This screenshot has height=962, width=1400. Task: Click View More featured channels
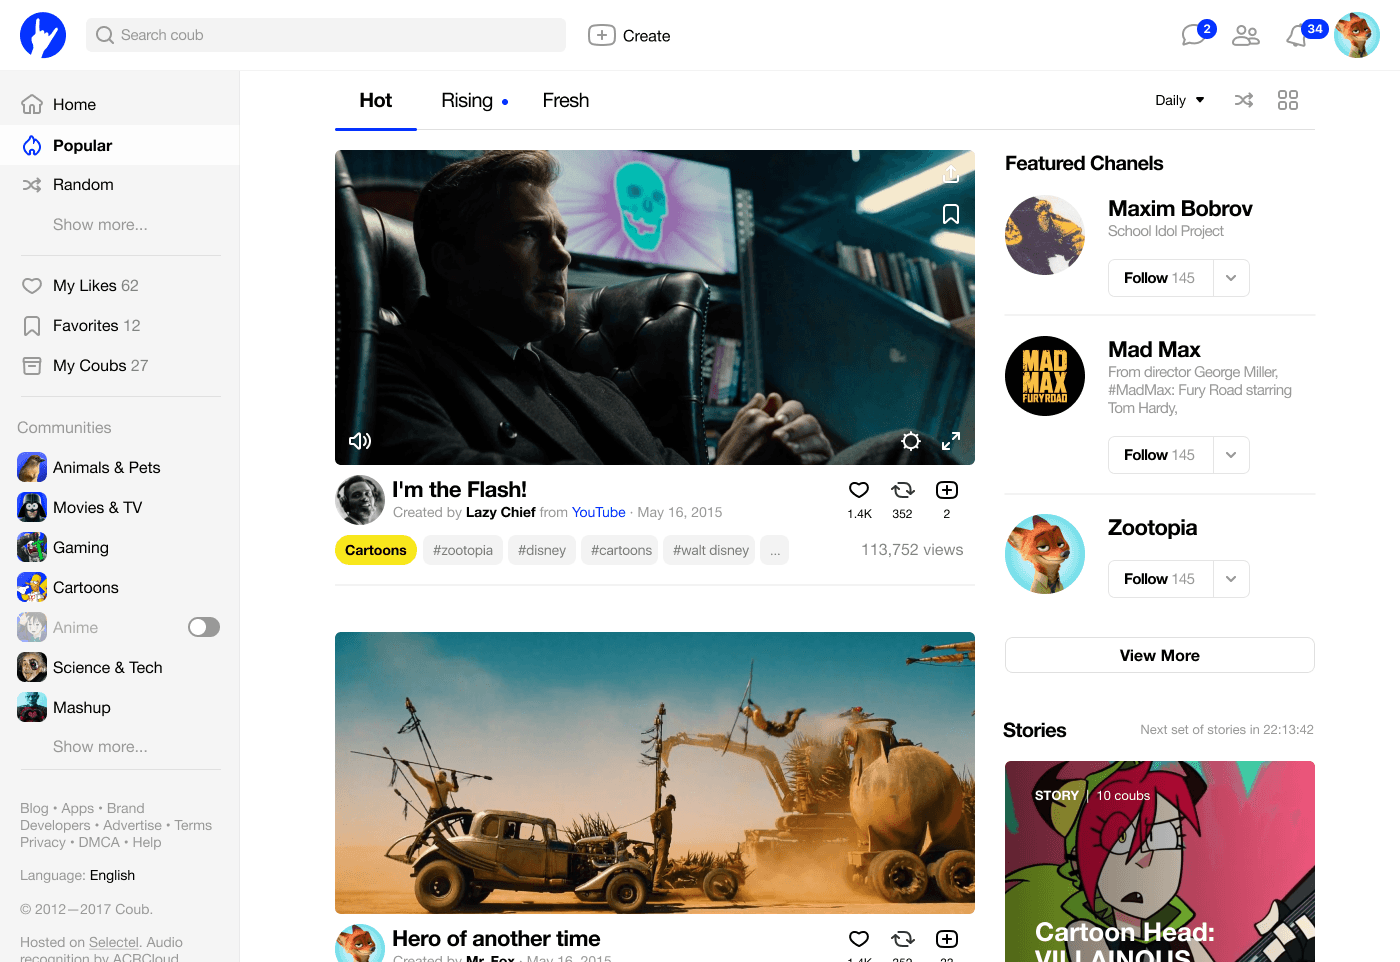pyautogui.click(x=1160, y=655)
